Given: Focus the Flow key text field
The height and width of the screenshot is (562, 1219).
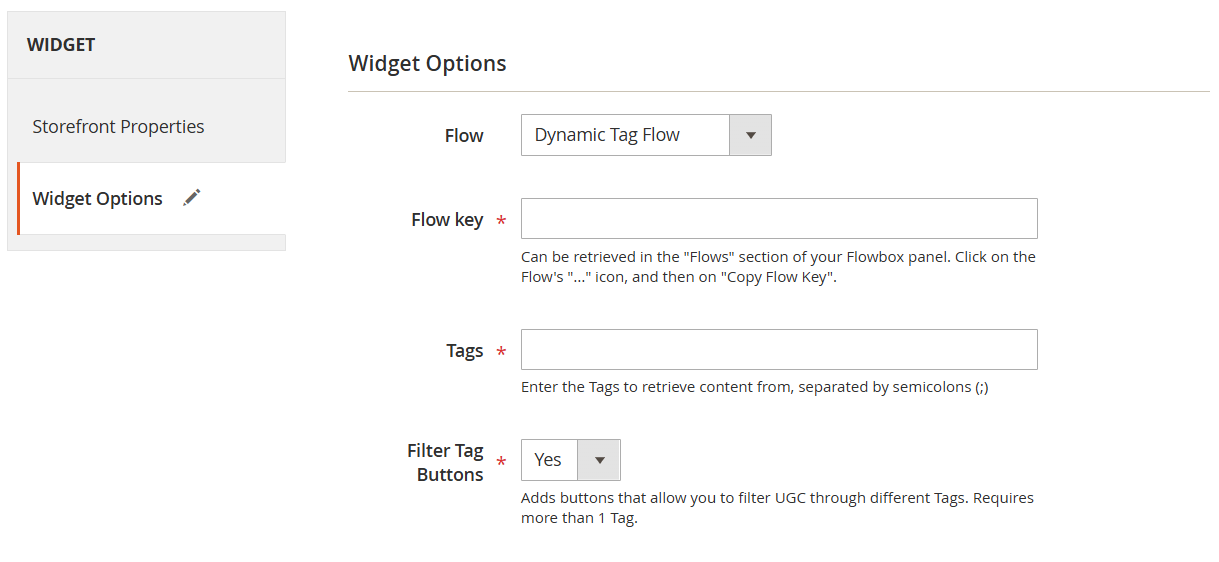Looking at the screenshot, I should click(779, 219).
